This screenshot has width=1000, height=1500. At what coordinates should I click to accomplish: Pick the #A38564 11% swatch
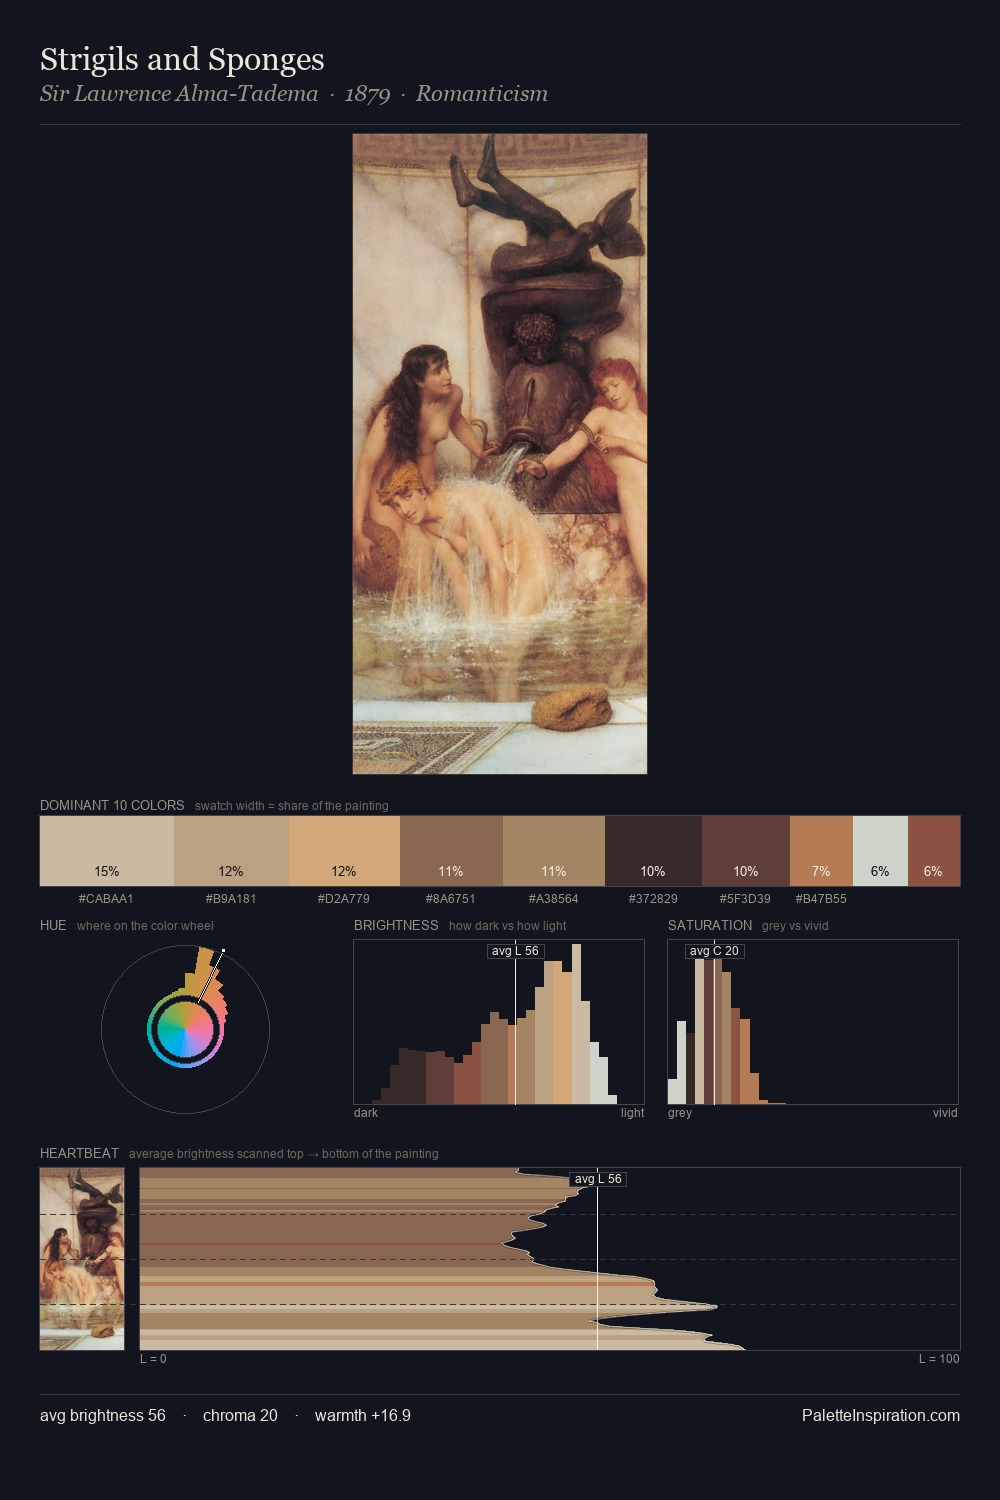(x=554, y=851)
